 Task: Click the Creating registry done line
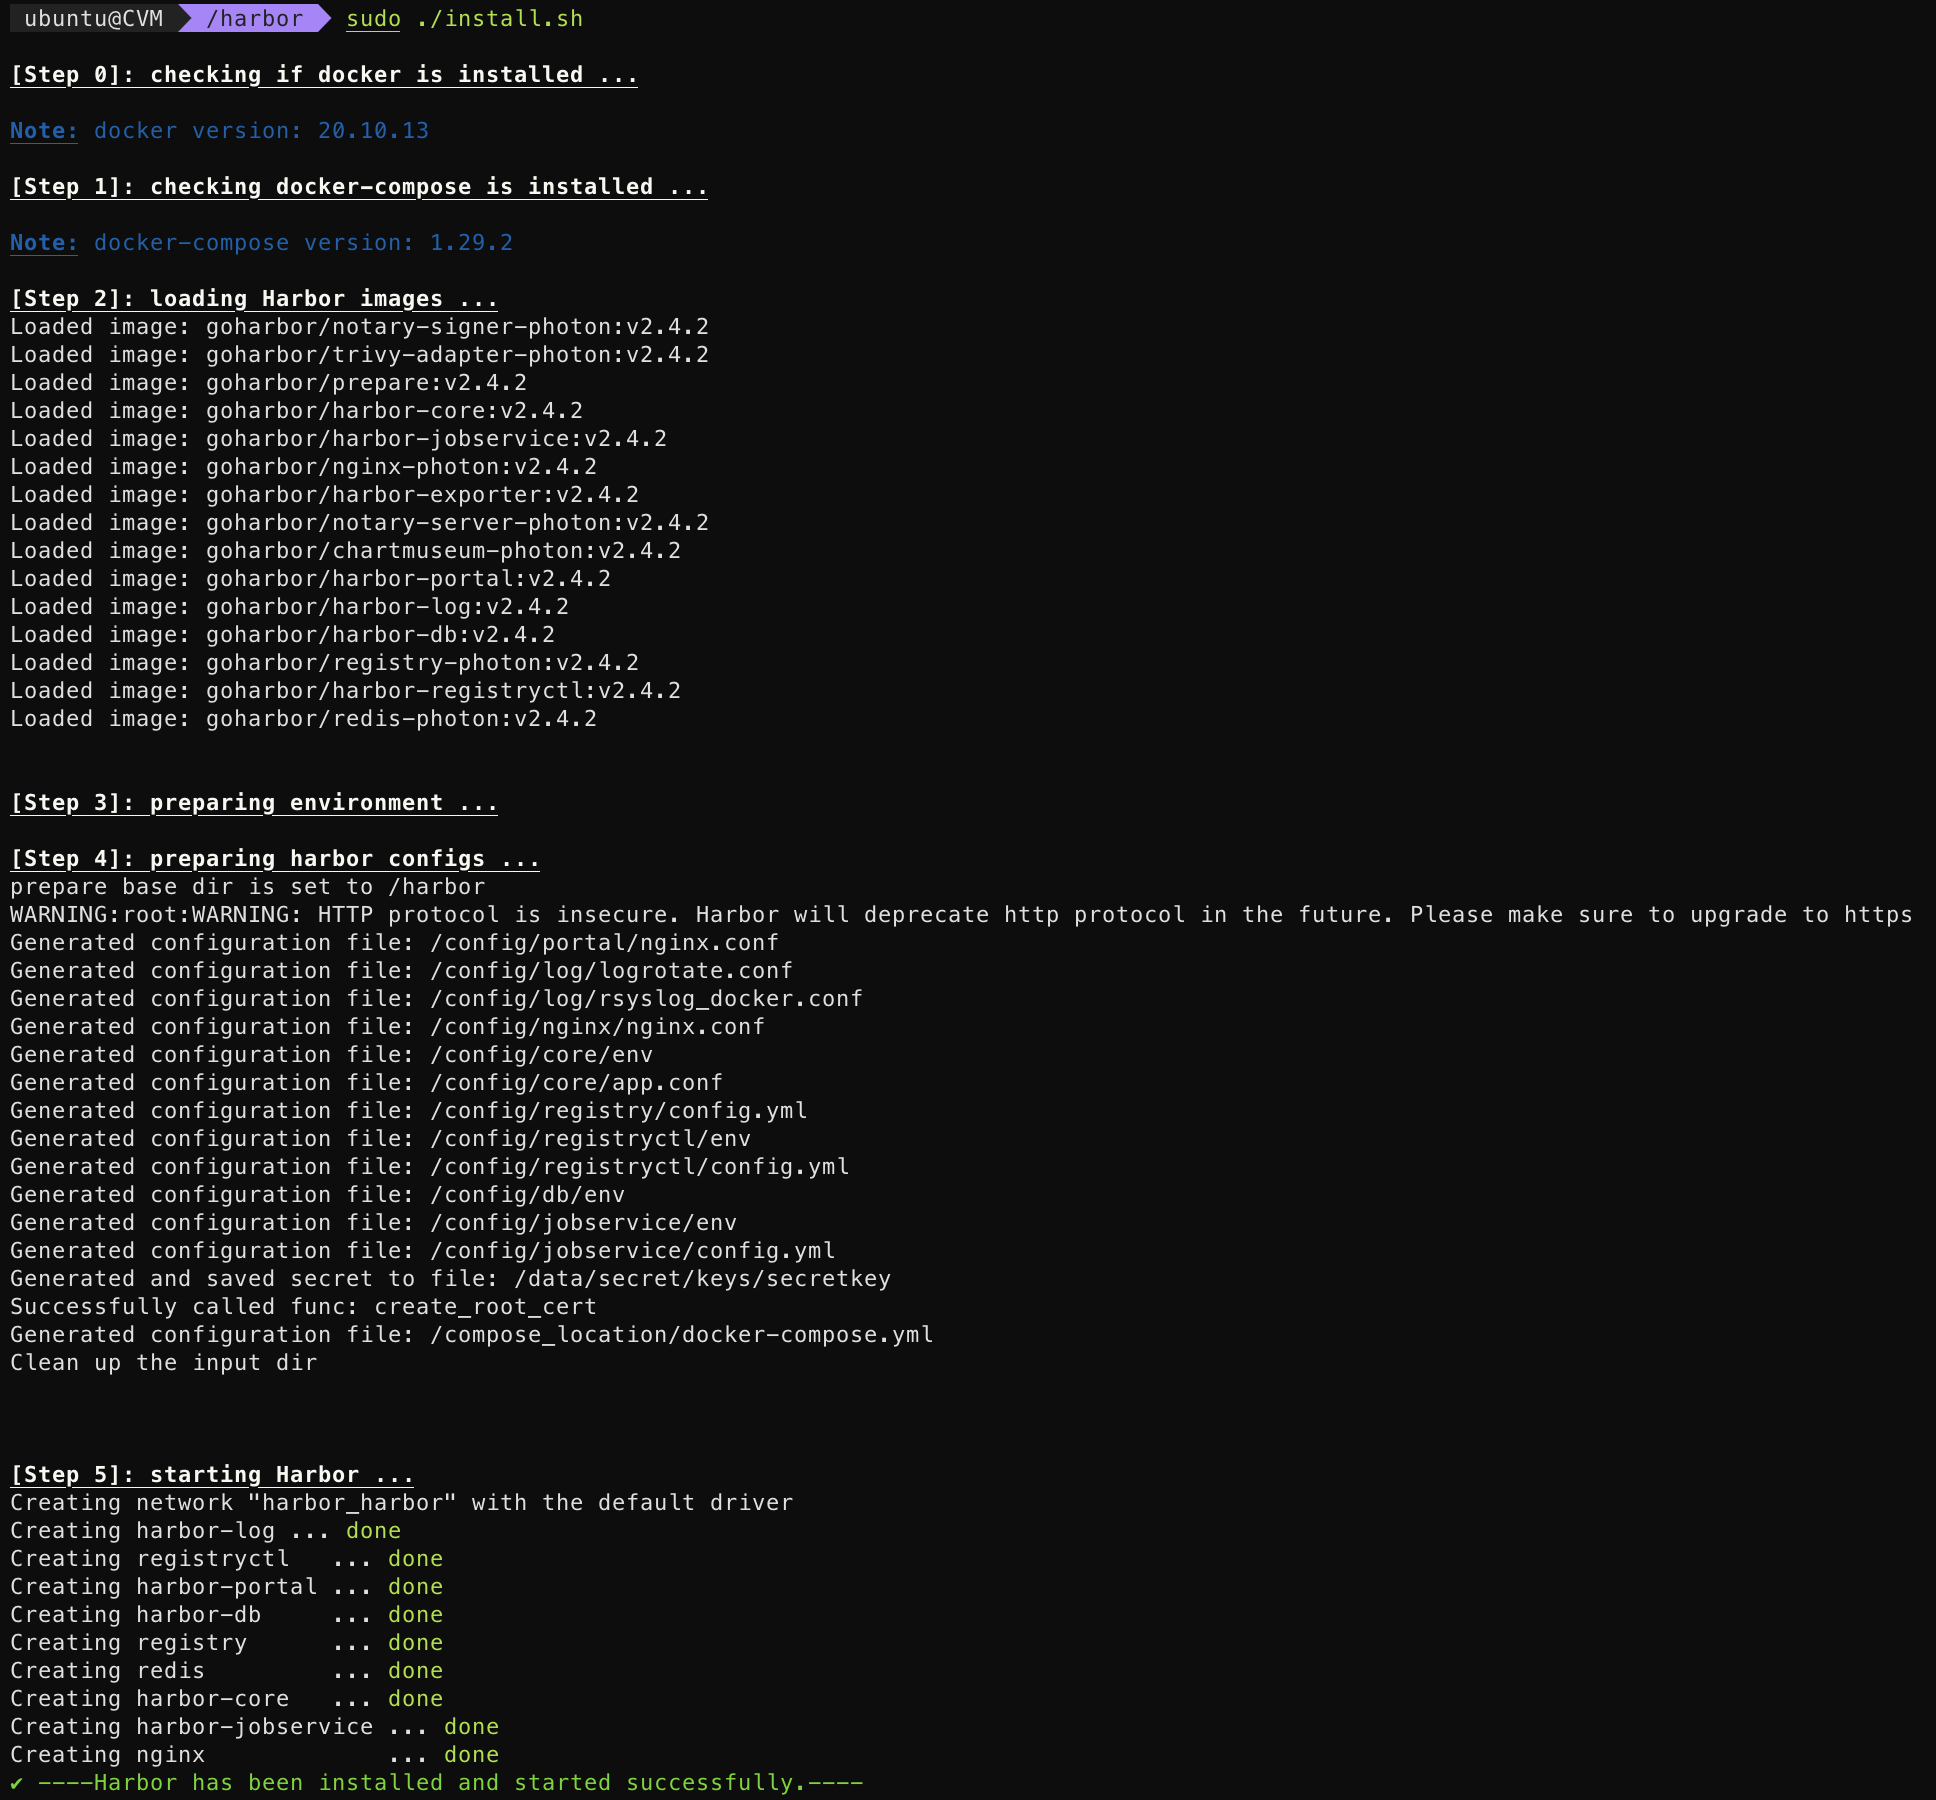click(227, 1643)
